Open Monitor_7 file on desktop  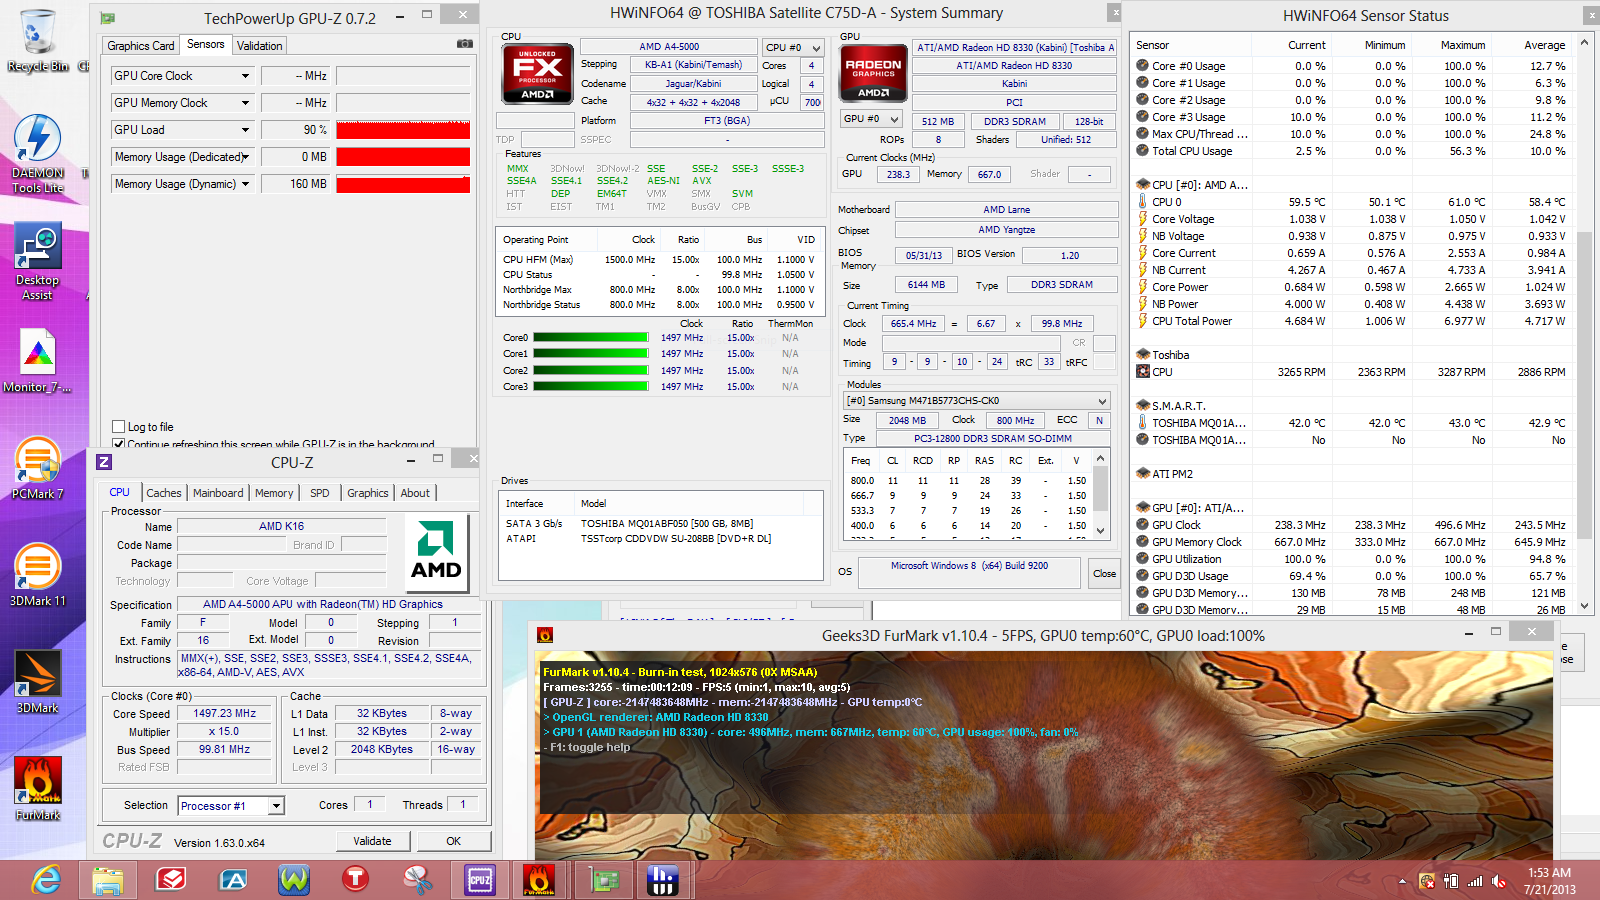[37, 361]
